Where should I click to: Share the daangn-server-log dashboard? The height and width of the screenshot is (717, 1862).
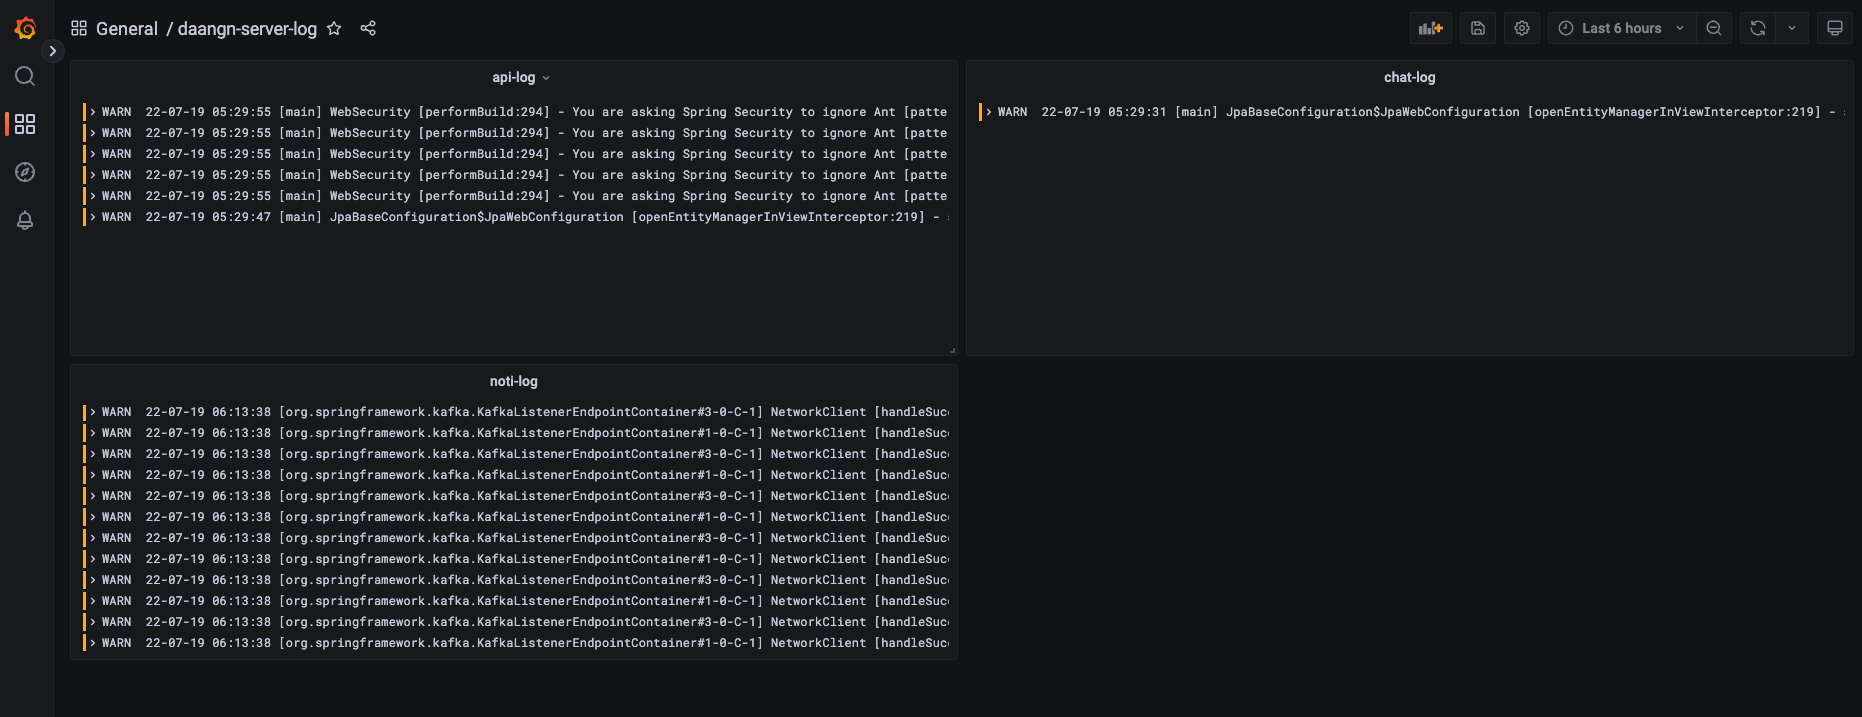tap(368, 29)
